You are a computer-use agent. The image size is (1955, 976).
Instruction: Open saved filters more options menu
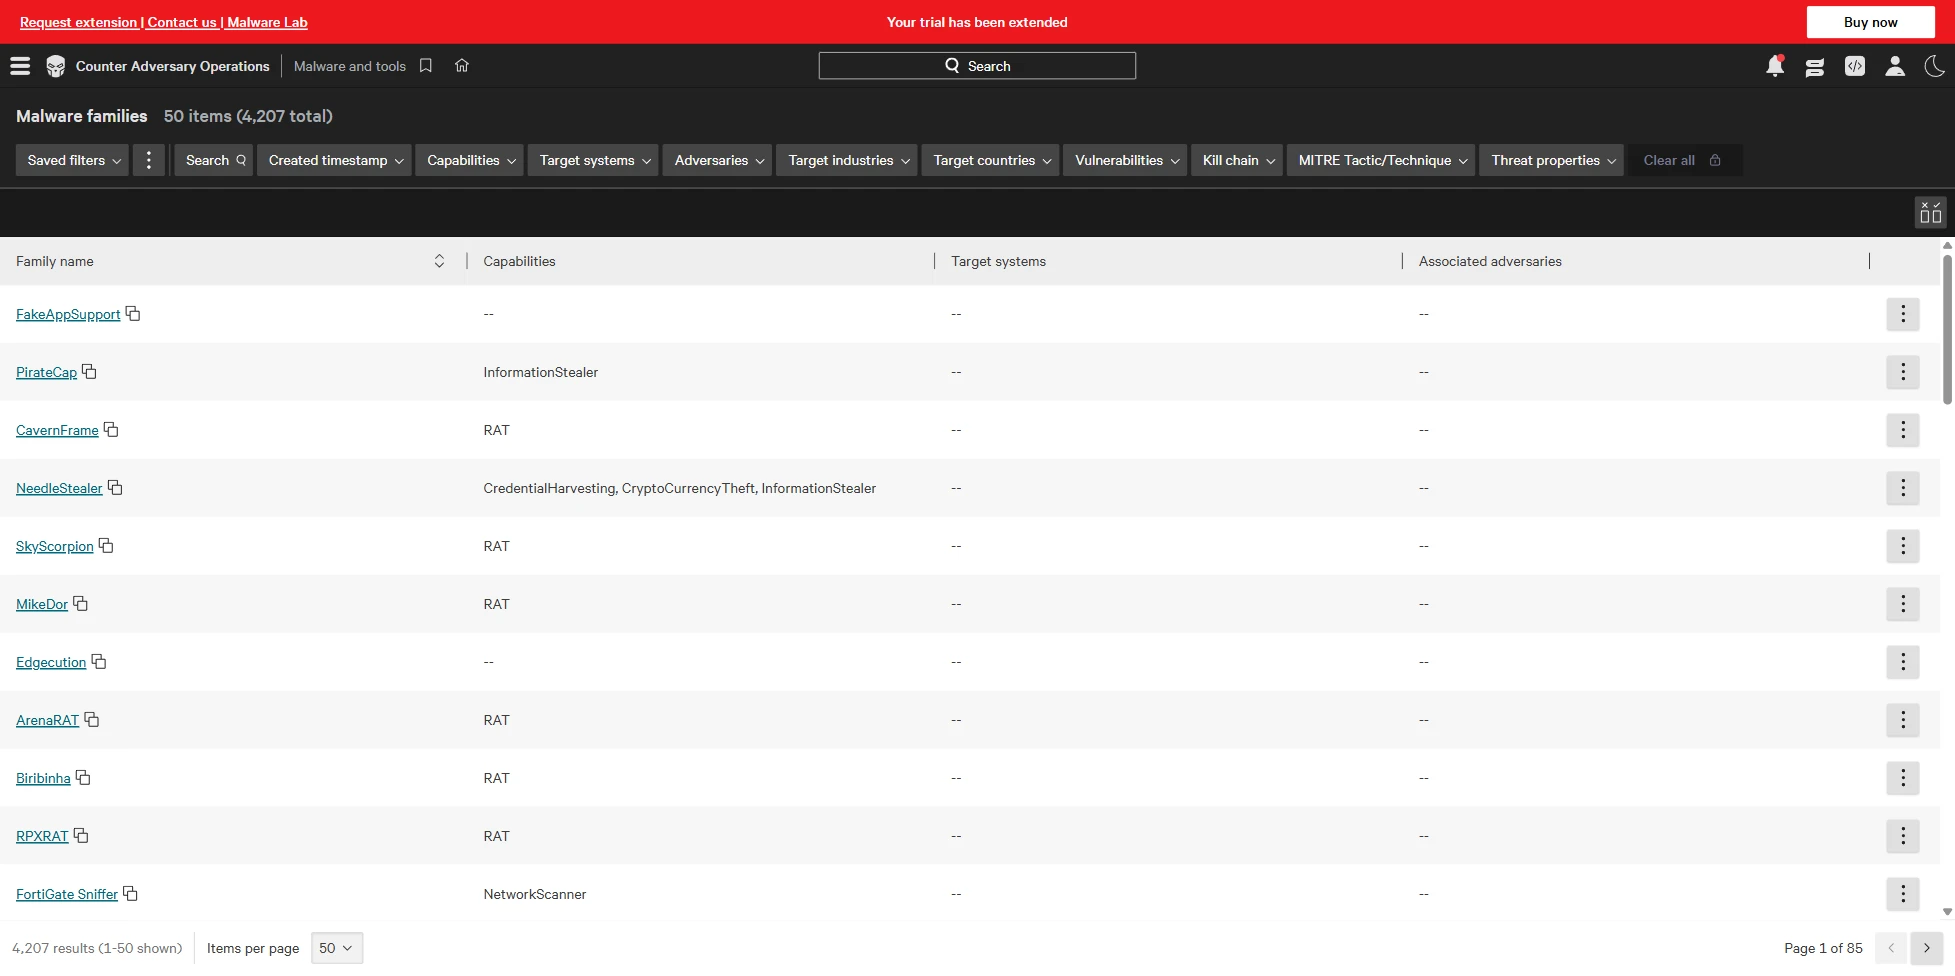coord(149,160)
